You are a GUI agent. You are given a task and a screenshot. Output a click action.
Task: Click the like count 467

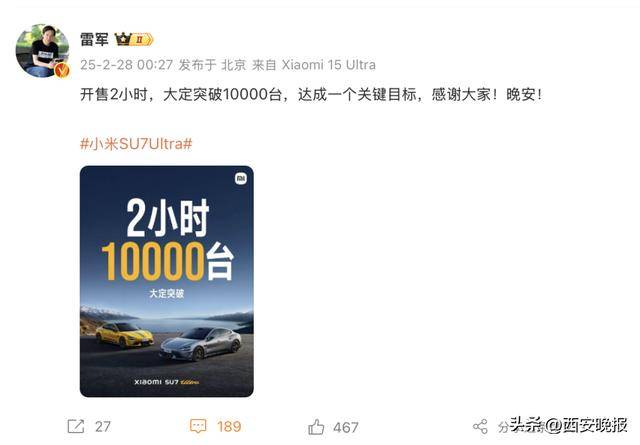(346, 427)
